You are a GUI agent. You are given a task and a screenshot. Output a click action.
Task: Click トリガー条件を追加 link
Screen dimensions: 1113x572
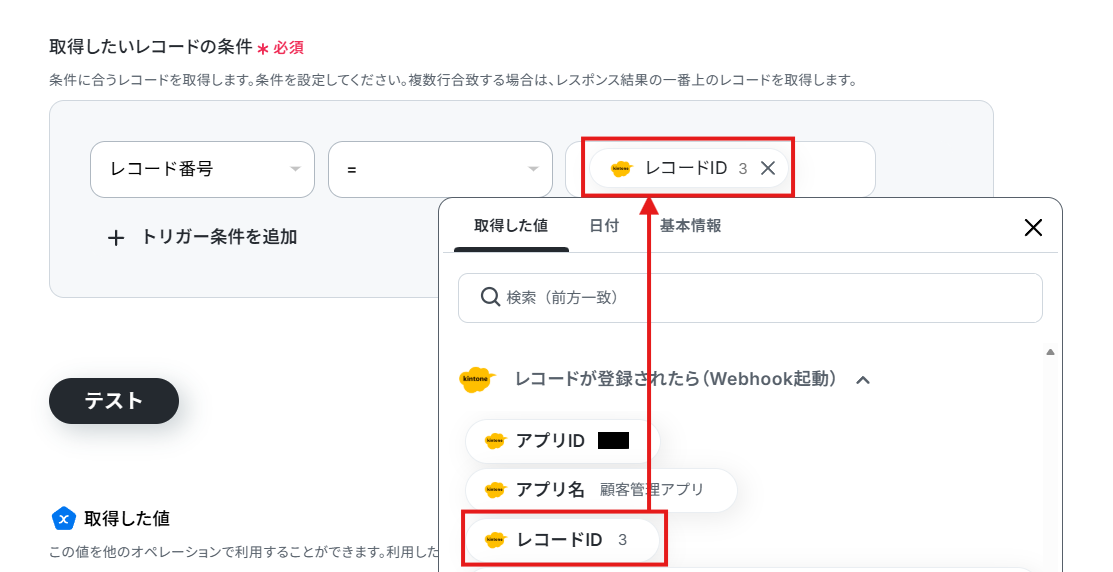pyautogui.click(x=219, y=237)
